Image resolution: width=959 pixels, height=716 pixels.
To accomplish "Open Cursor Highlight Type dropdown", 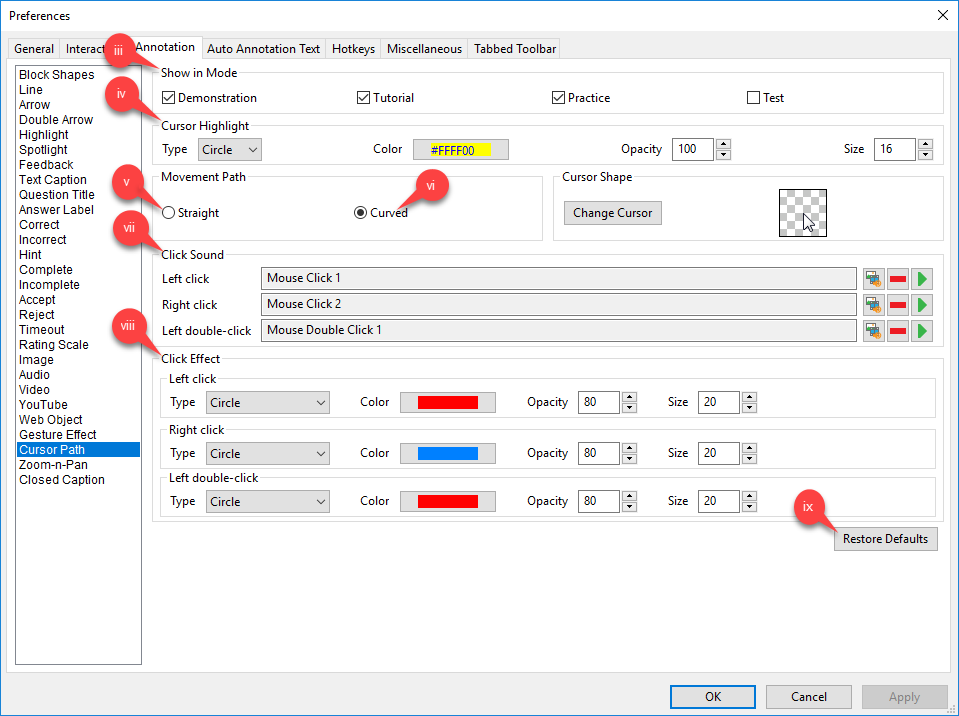I will tap(230, 150).
